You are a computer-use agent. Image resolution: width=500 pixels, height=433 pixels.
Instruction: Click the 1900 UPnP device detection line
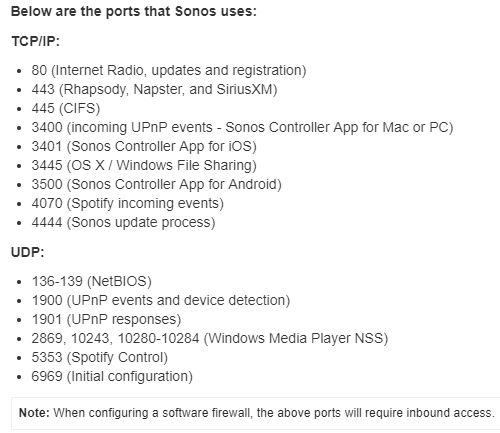point(161,300)
